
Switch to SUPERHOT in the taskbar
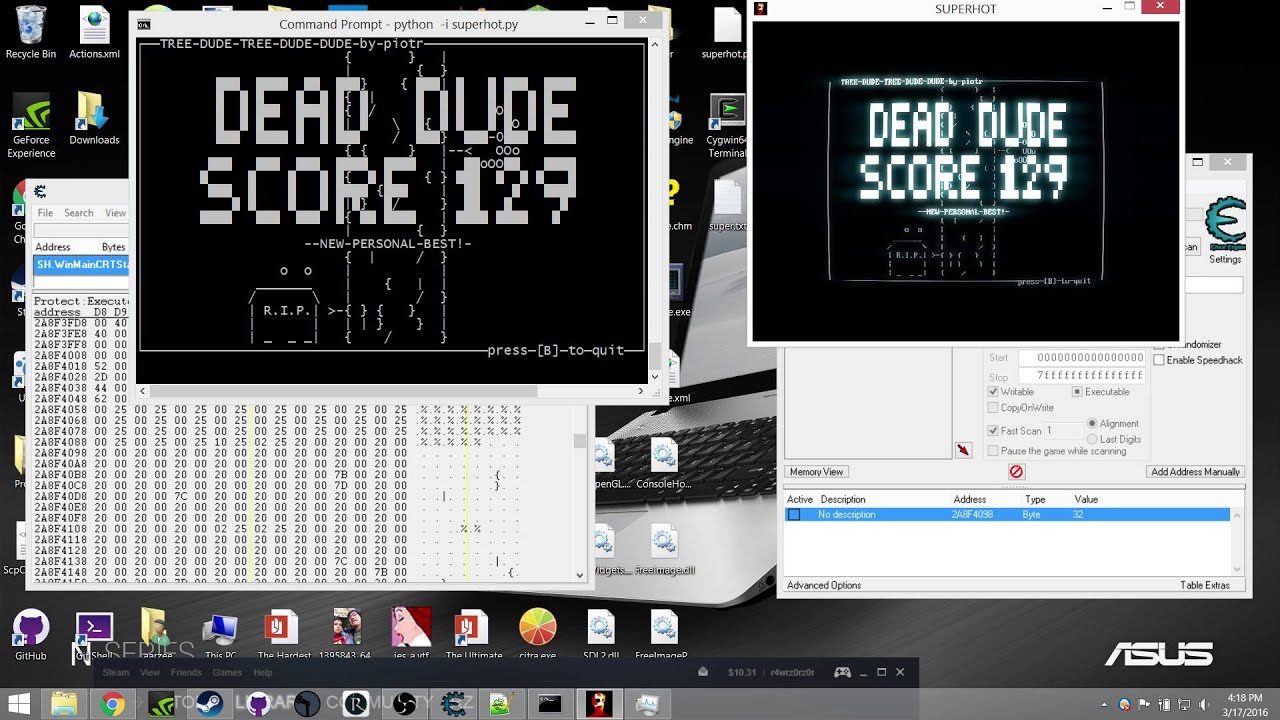click(599, 704)
